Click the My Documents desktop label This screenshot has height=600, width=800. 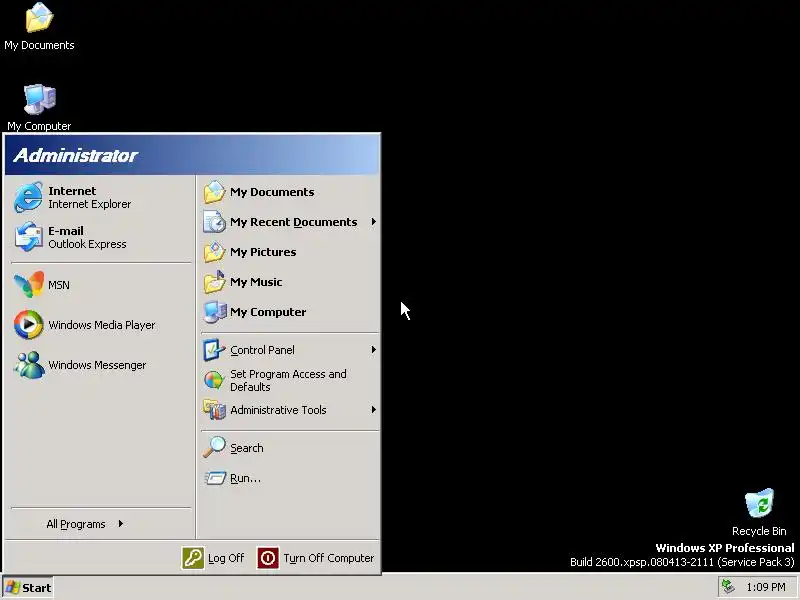[39, 45]
